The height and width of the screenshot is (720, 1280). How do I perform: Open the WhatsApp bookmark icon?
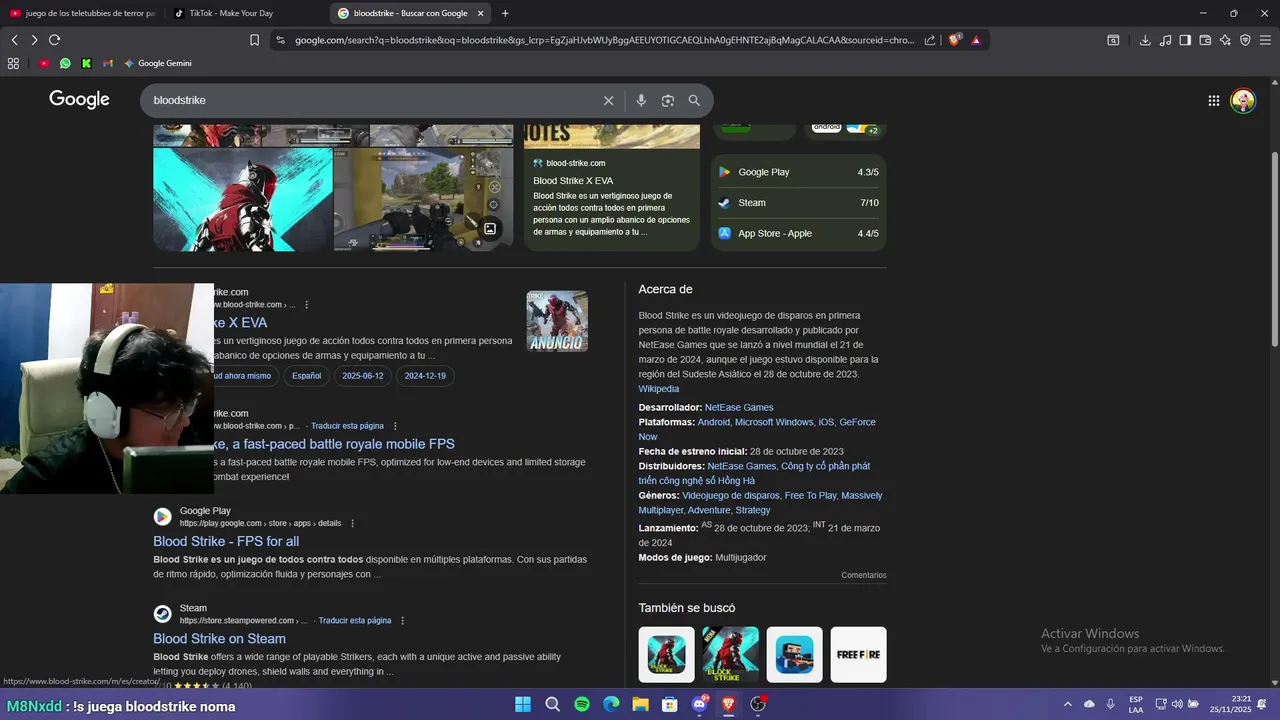click(x=65, y=63)
